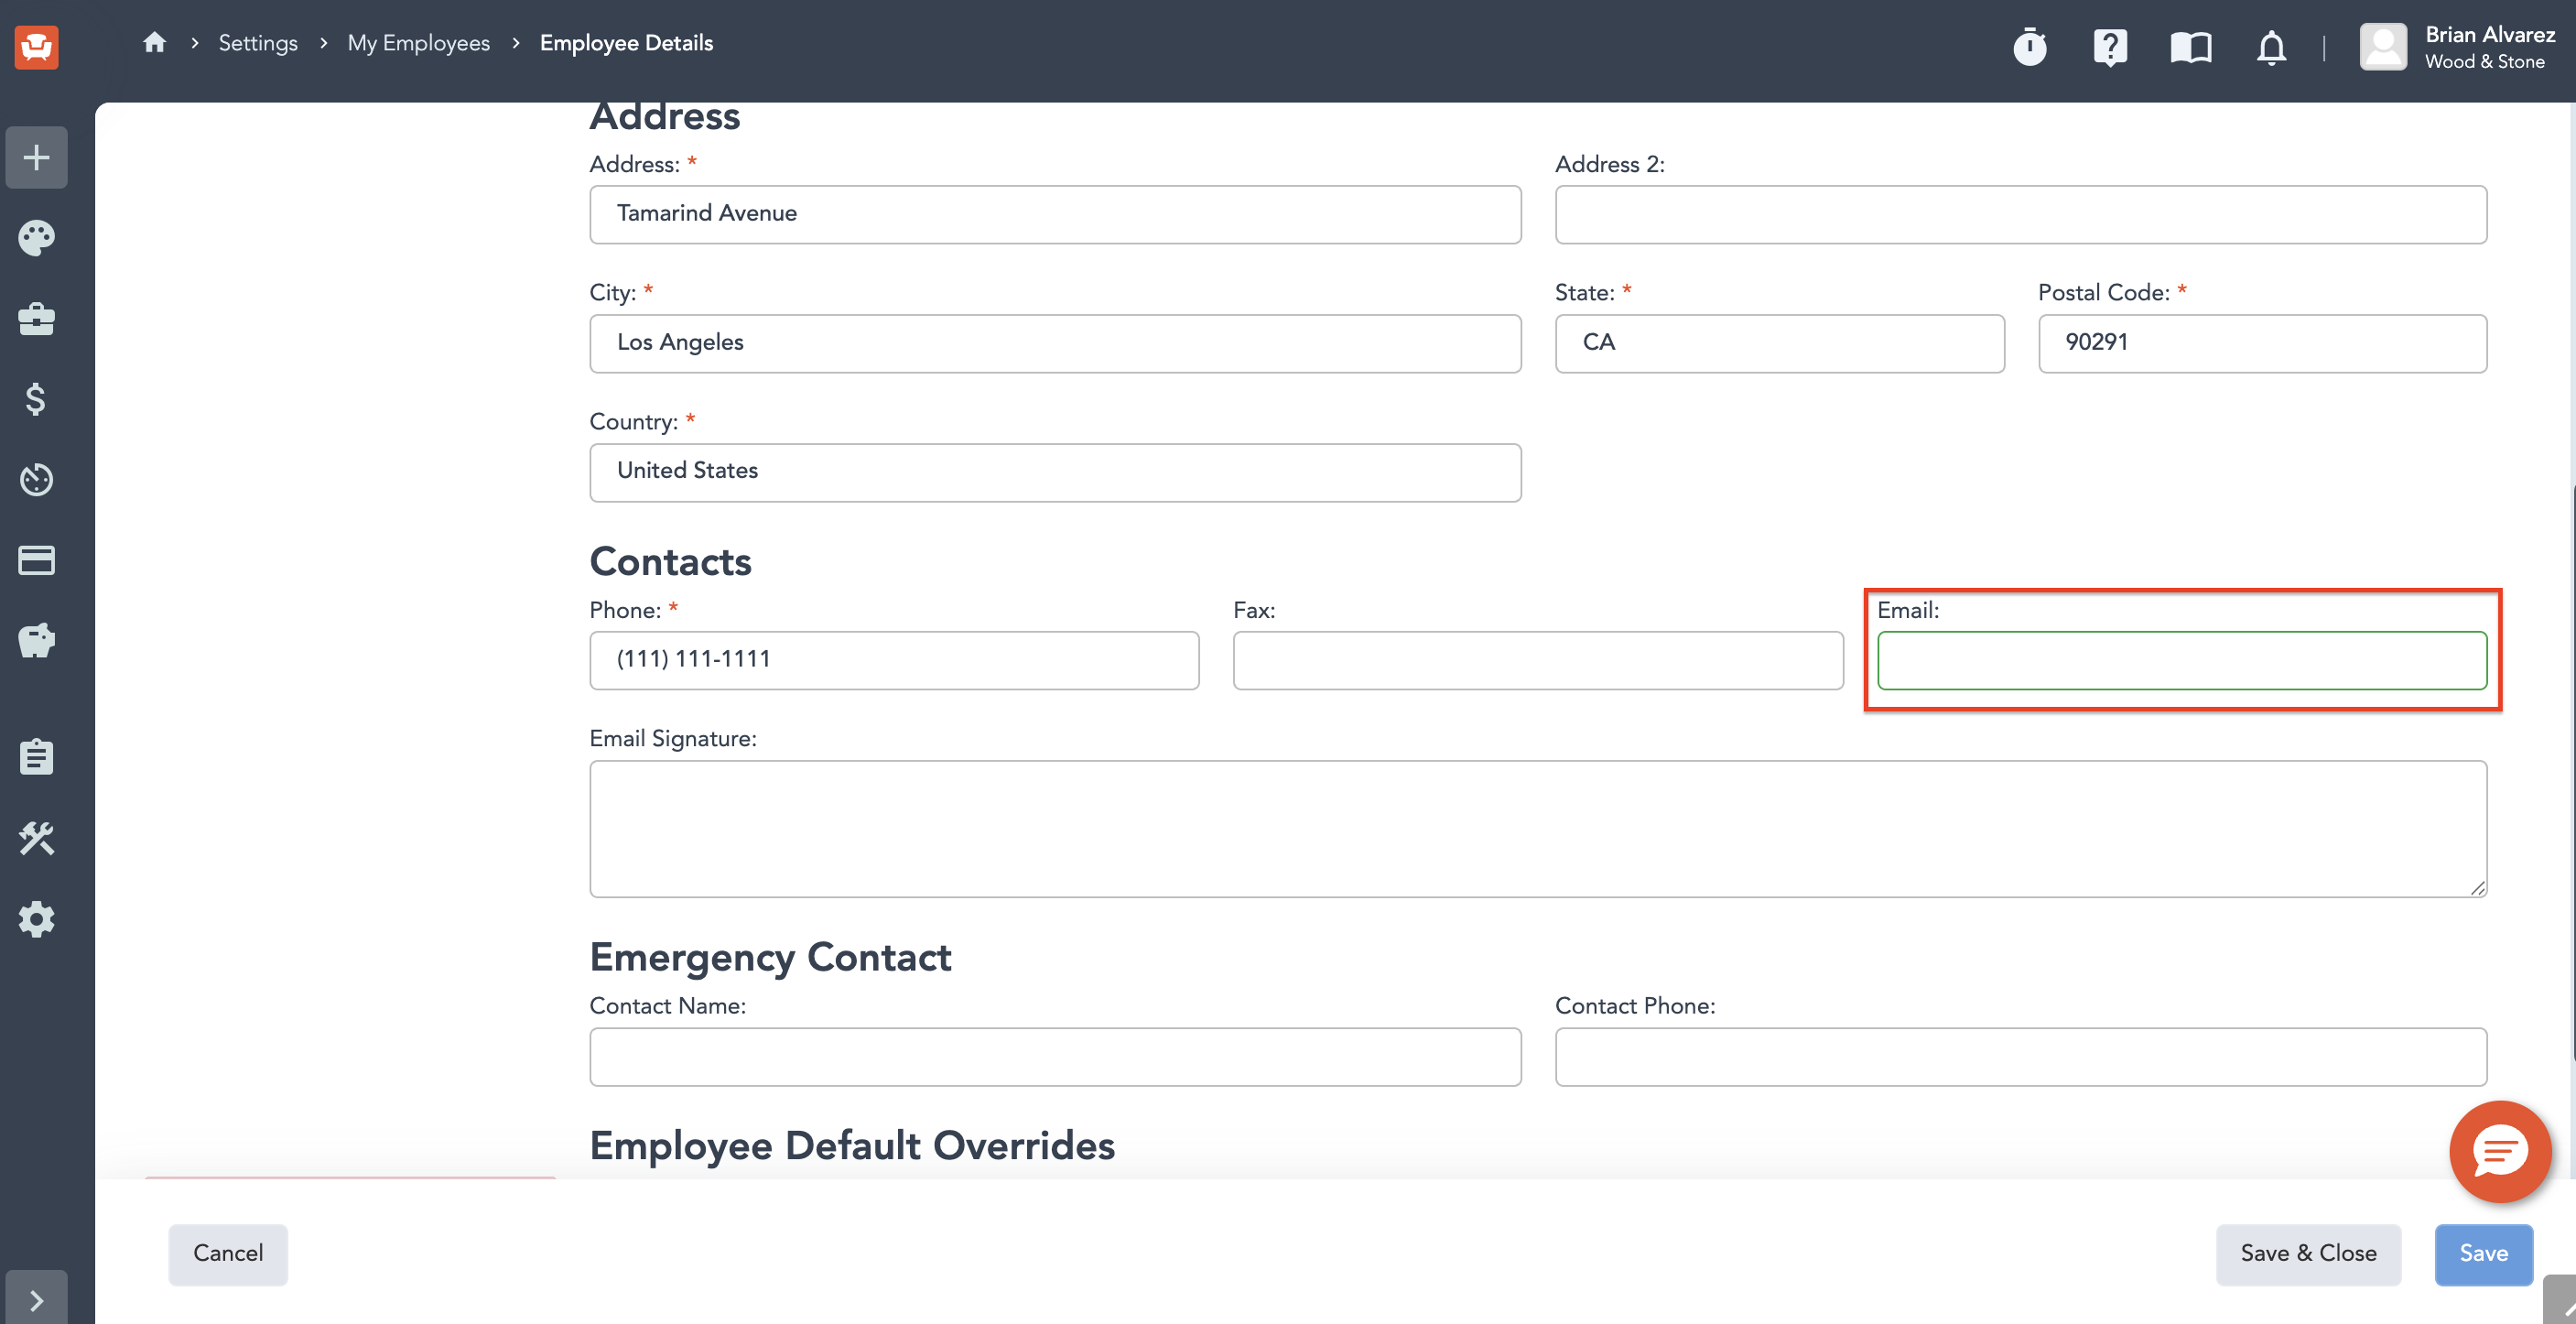The image size is (2576, 1324).
Task: Open the briefcase jobs sidebar icon
Action: point(37,319)
